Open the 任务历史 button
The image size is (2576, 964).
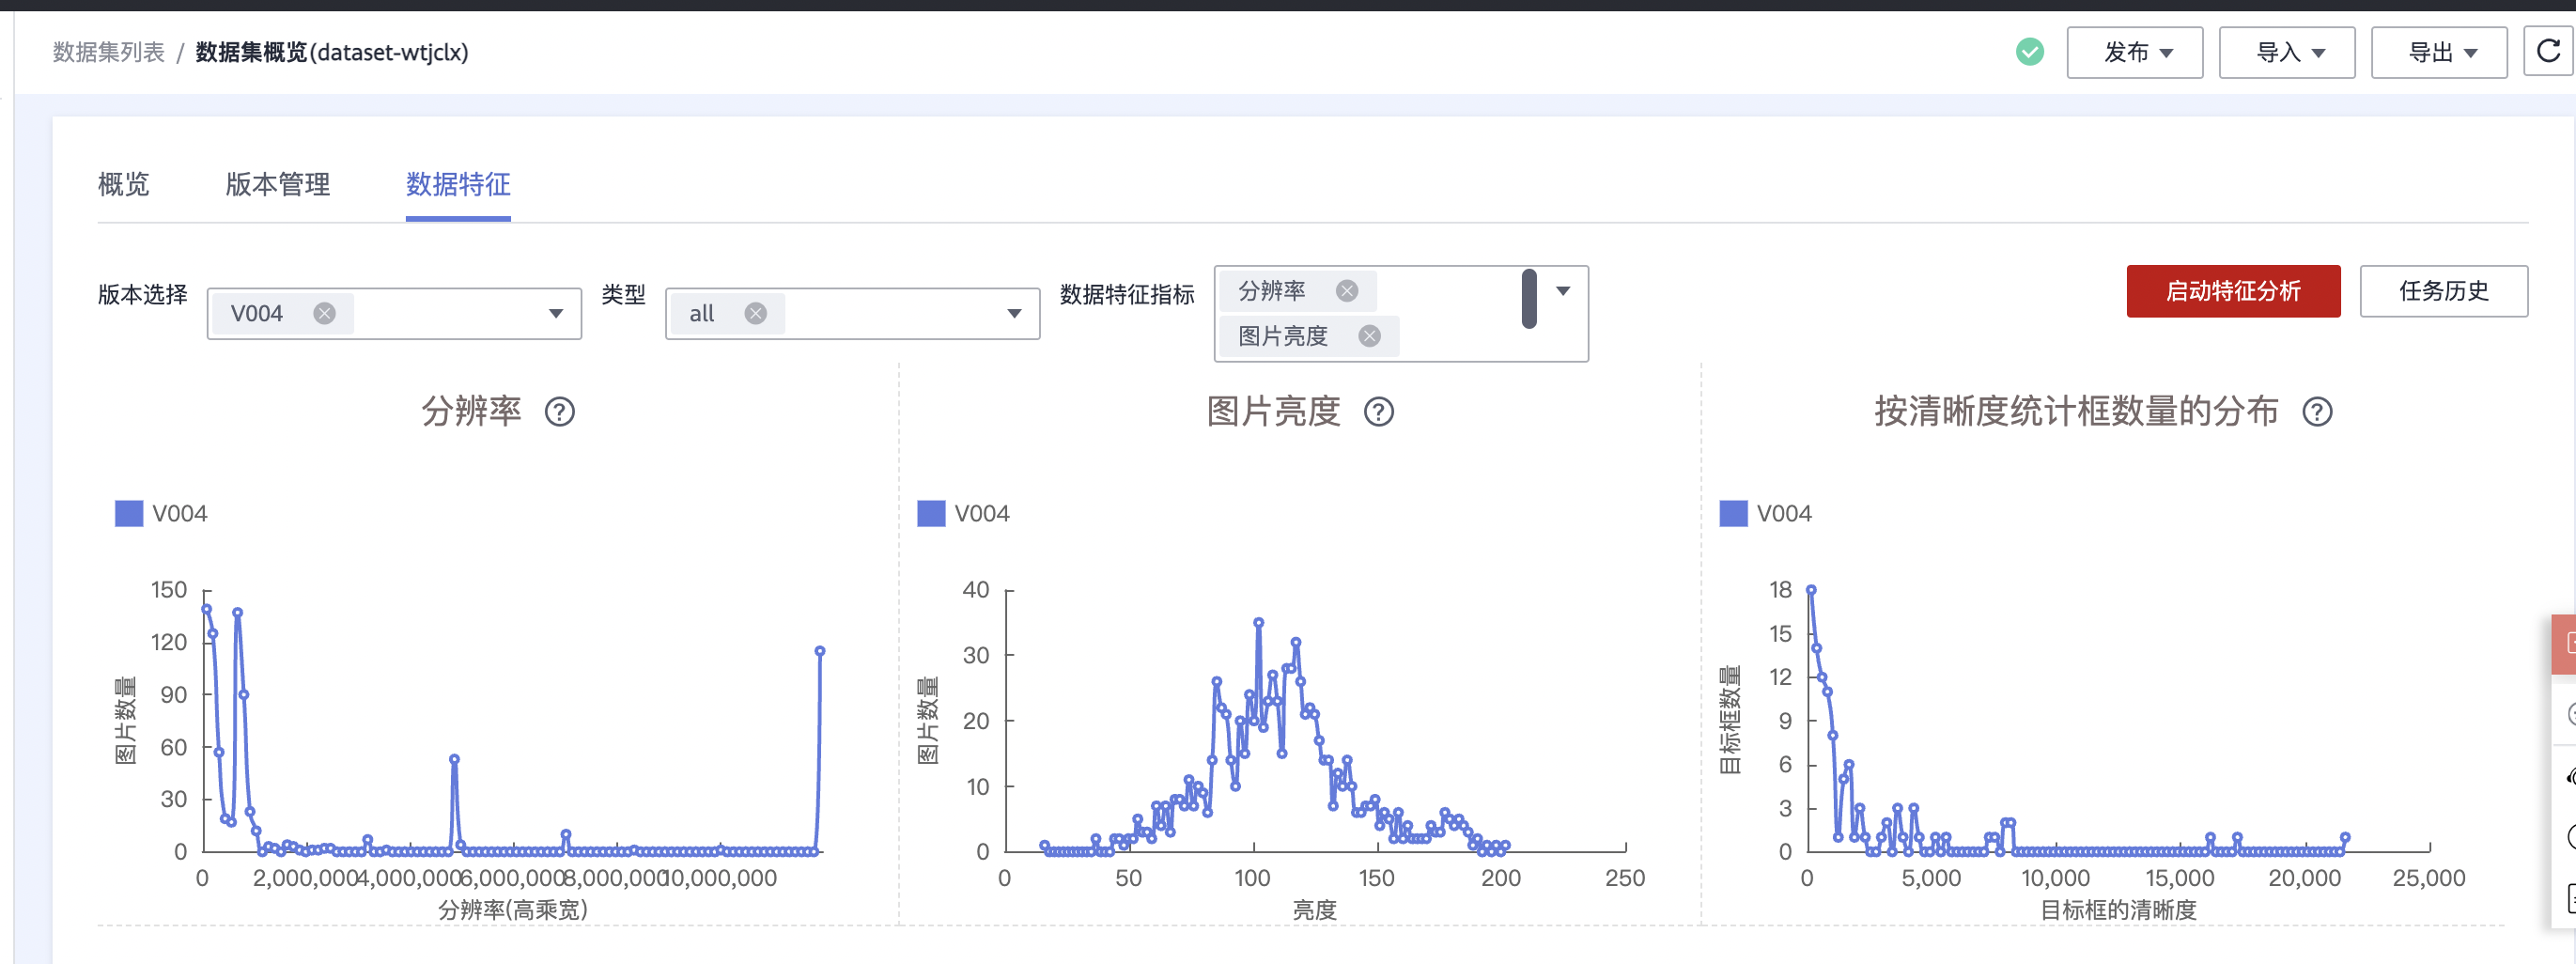click(x=2443, y=291)
